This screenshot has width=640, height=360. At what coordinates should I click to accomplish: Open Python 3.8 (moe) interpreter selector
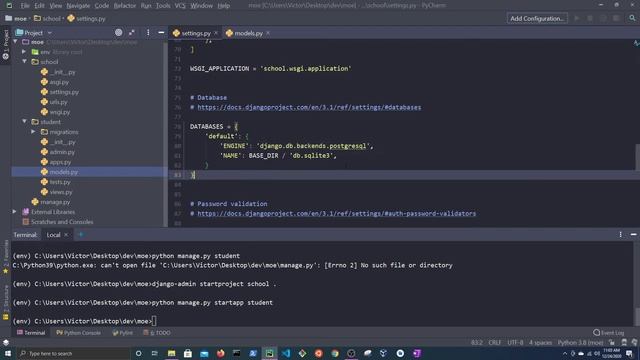[580, 342]
